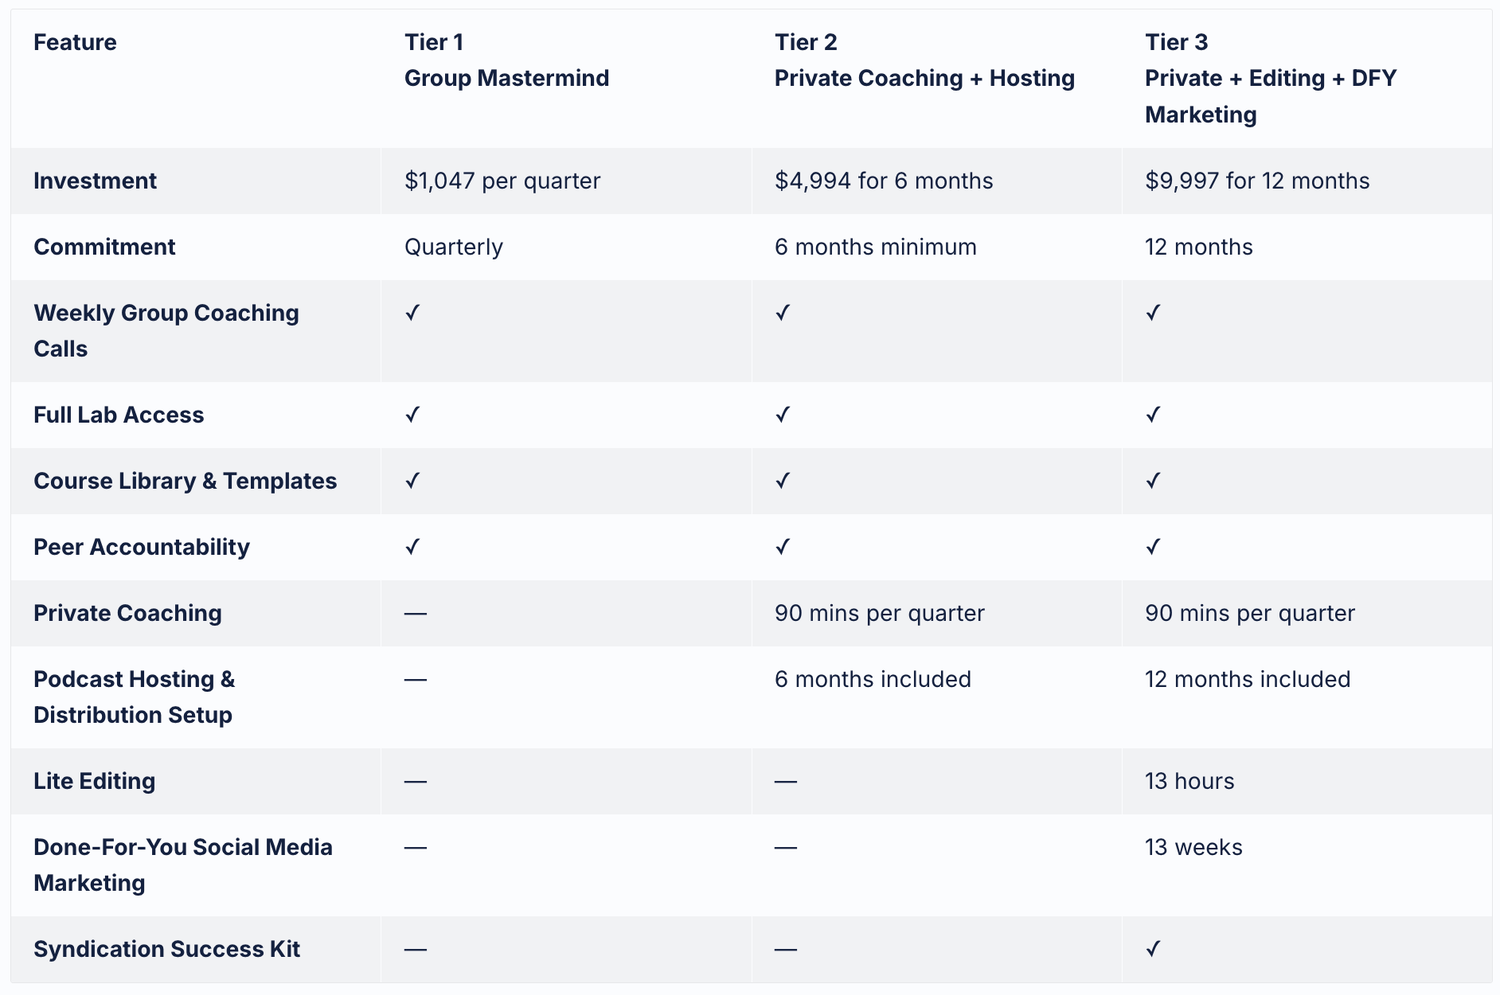1500x995 pixels.
Task: Click Tier 1 Weekly Group Coaching Calls checkmark
Action: coord(412,313)
